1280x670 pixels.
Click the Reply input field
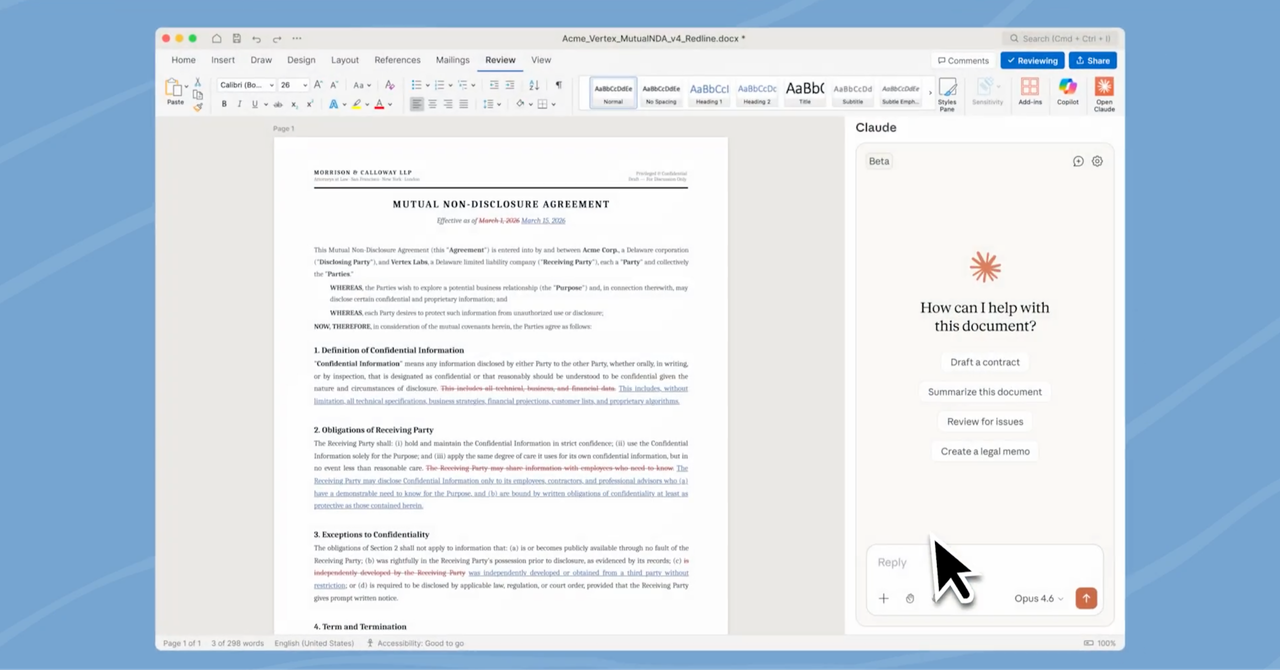tap(985, 562)
